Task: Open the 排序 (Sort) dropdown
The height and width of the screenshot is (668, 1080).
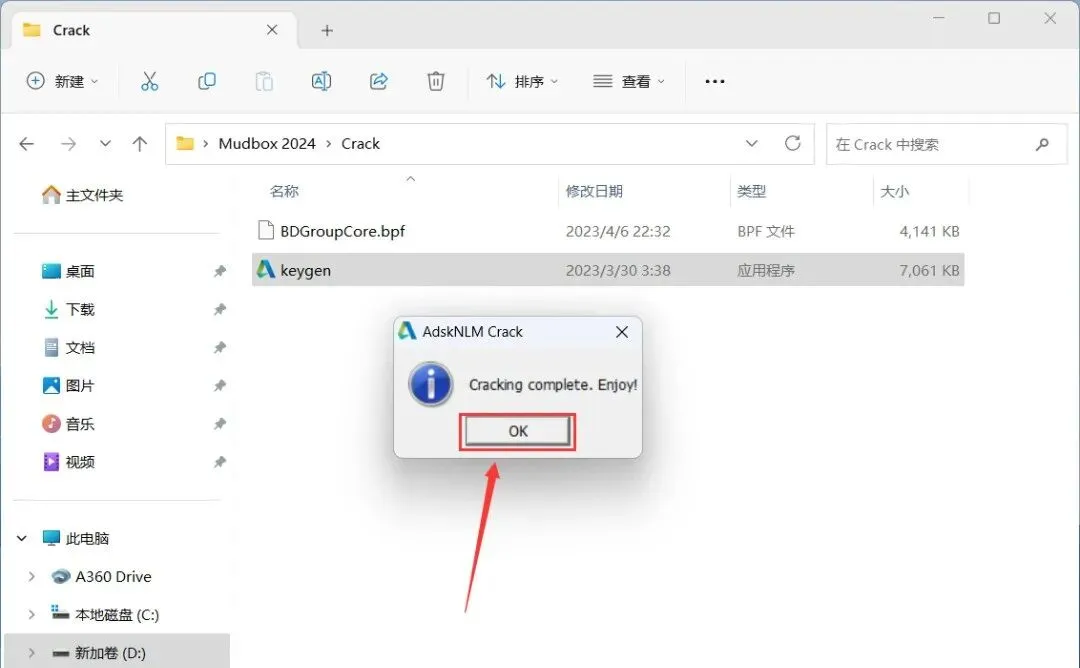Action: point(522,81)
